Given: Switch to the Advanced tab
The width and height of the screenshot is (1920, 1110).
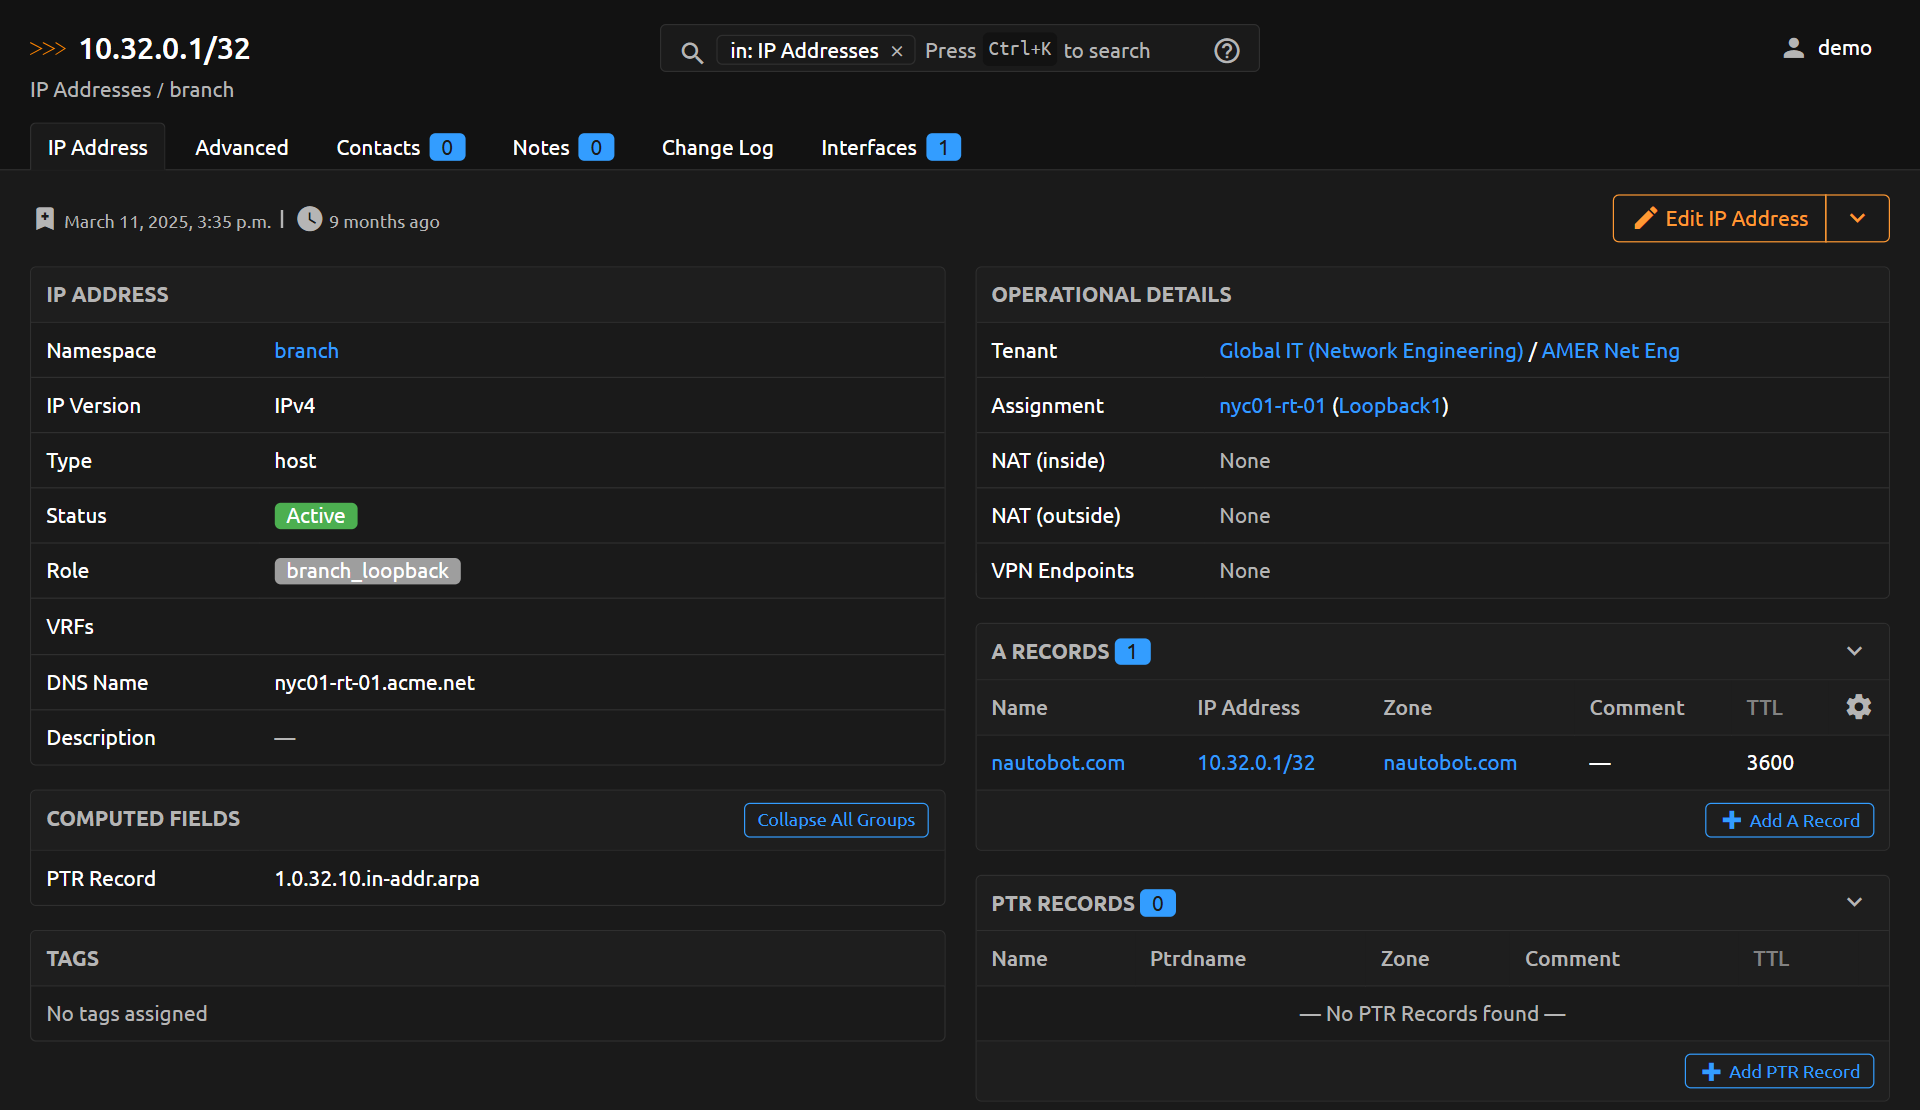Looking at the screenshot, I should [241, 147].
